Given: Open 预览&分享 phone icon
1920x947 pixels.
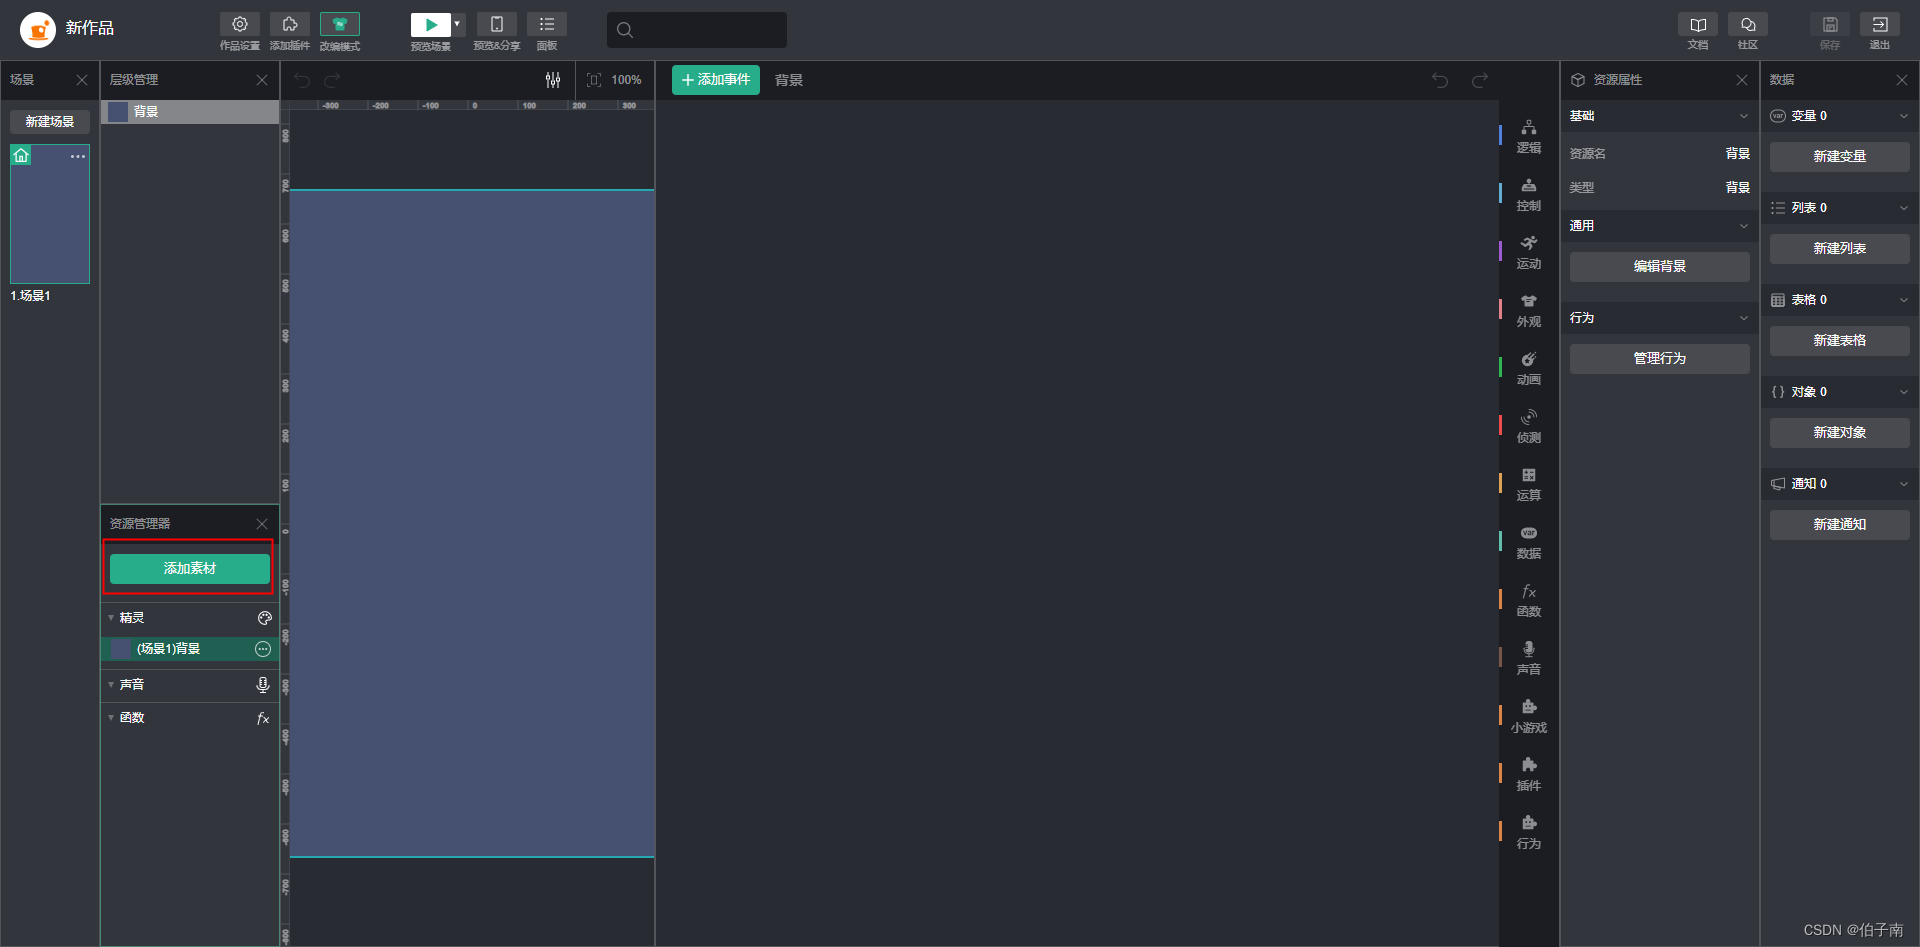Looking at the screenshot, I should click(x=497, y=25).
